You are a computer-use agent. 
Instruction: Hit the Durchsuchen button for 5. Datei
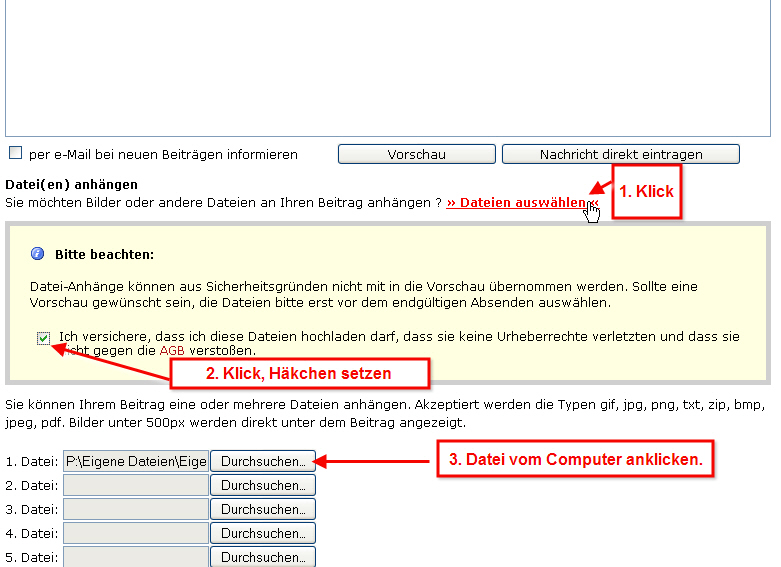(x=262, y=556)
